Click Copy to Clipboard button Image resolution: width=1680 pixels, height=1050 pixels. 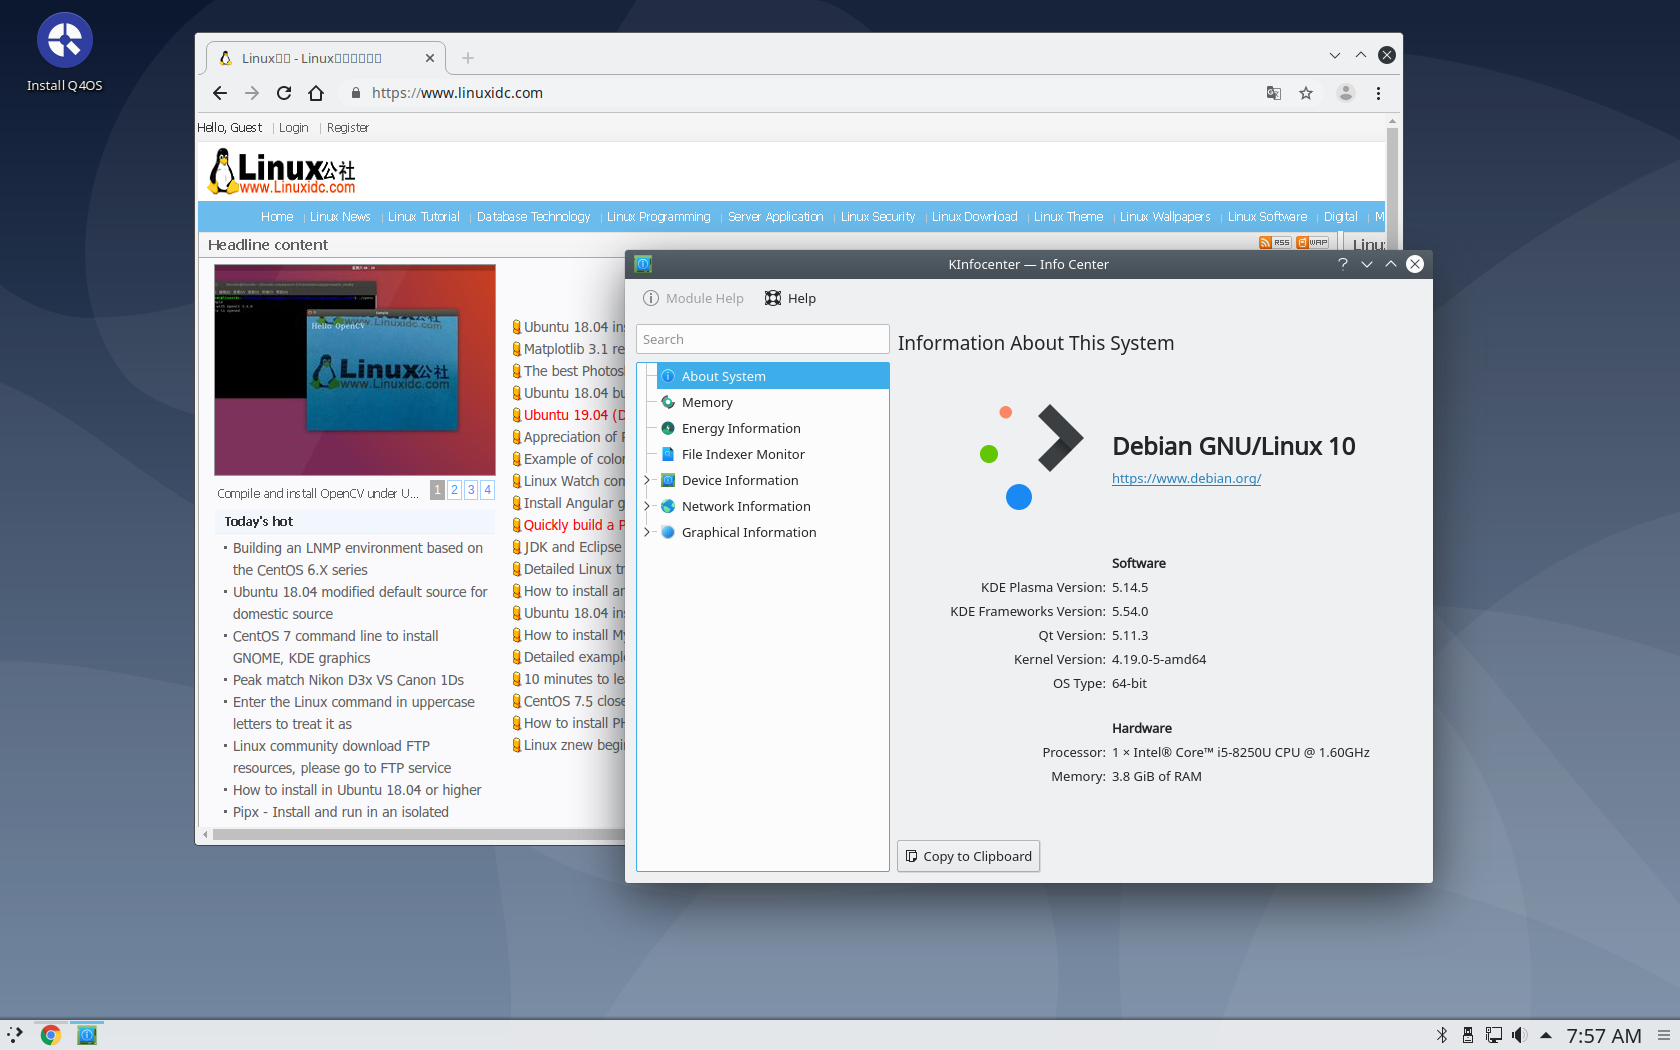pos(968,856)
